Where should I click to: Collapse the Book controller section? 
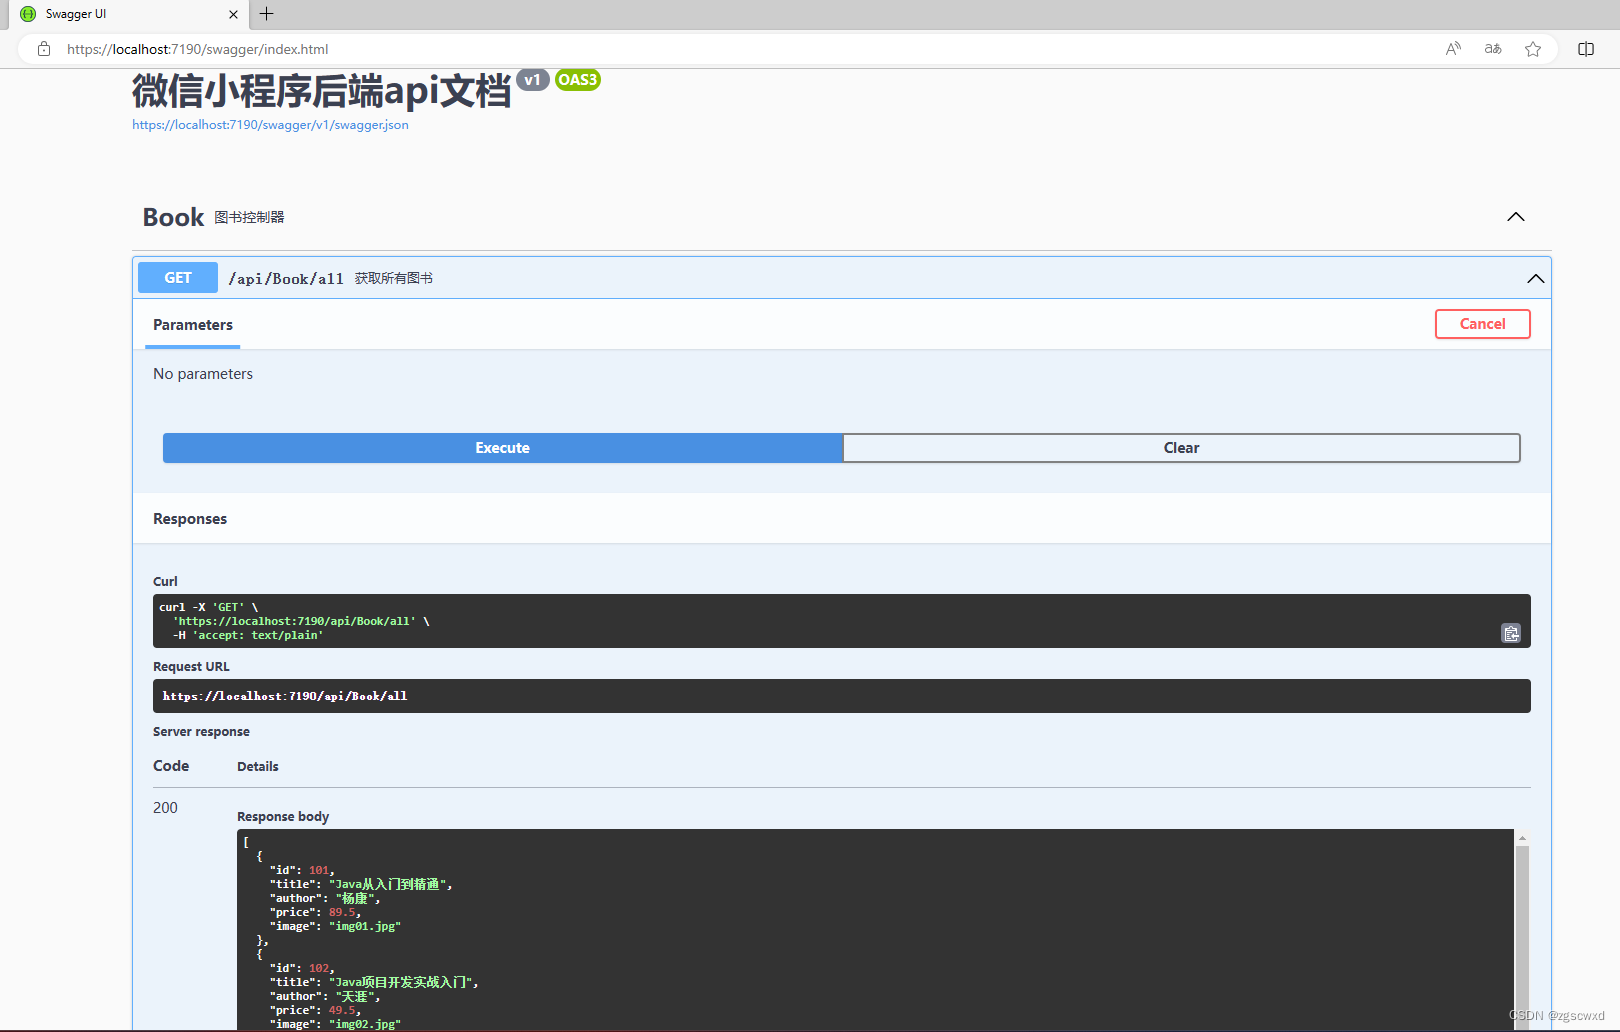[1516, 216]
